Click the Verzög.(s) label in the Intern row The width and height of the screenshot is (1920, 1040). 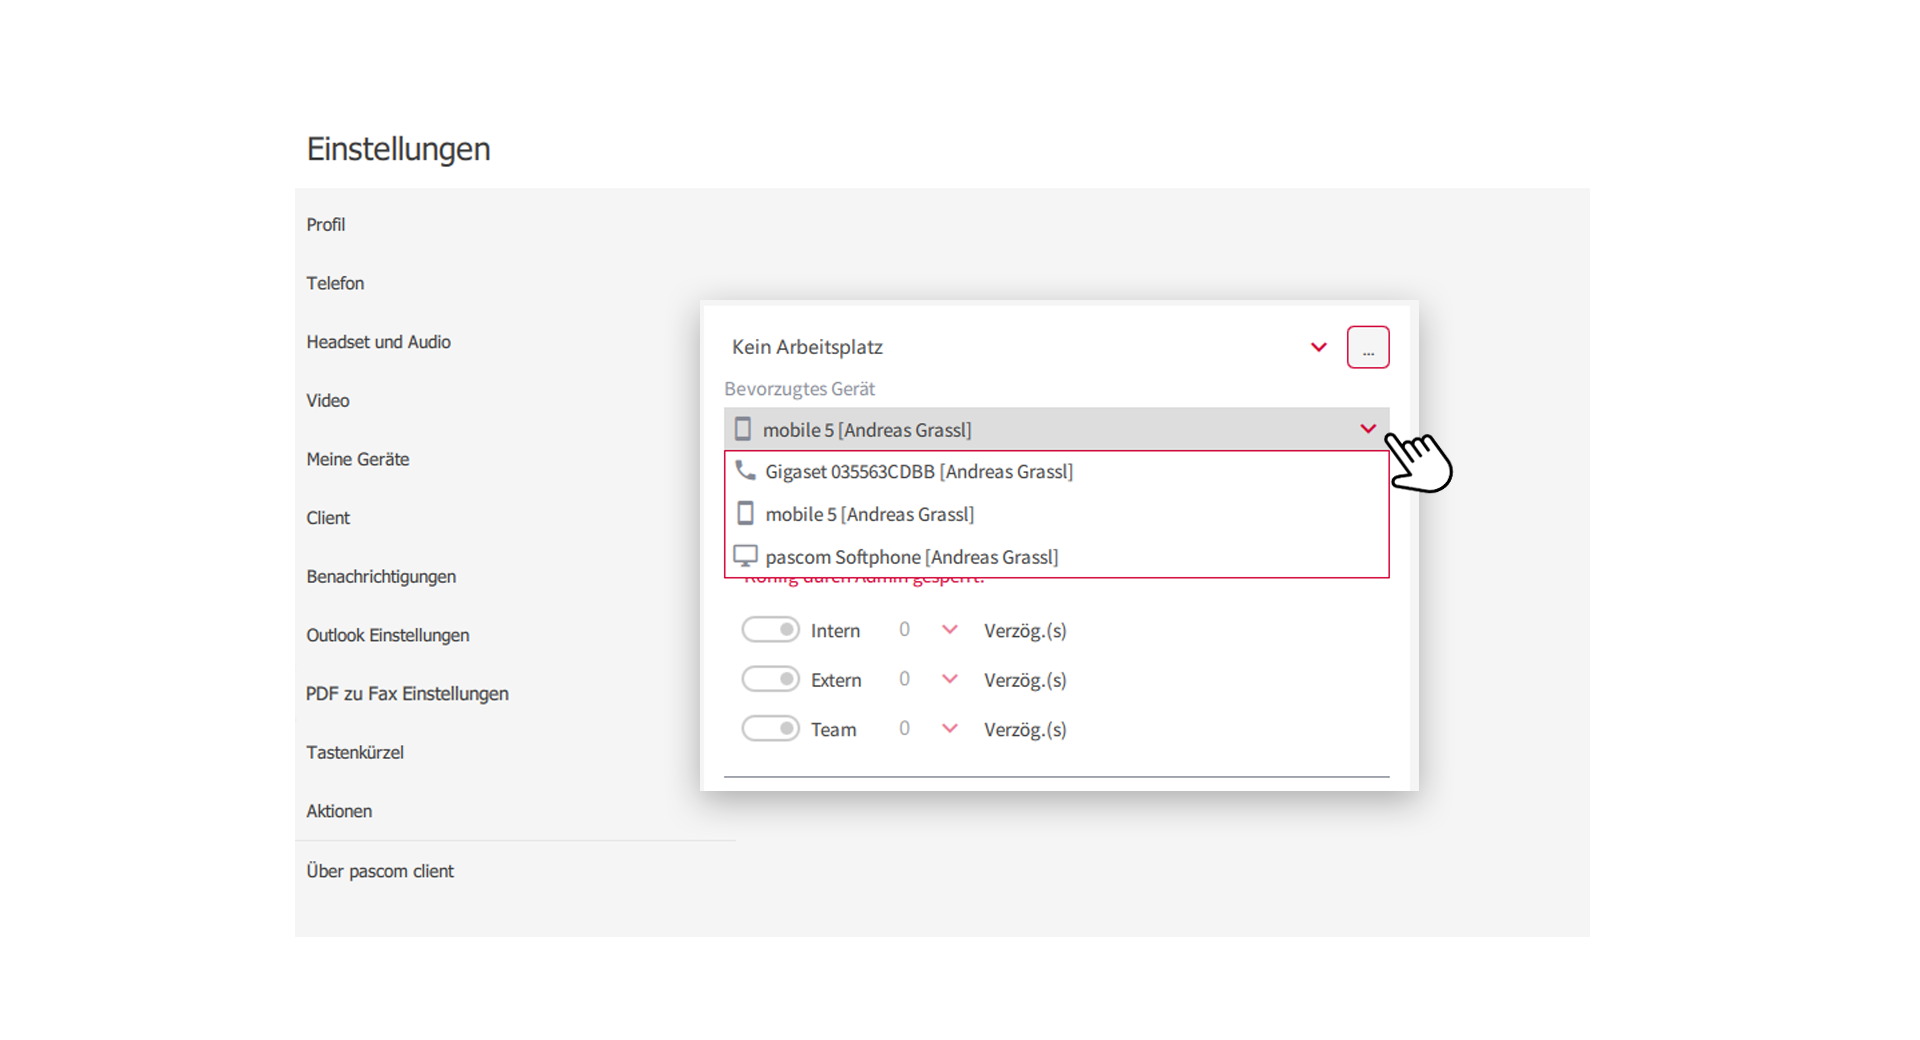click(1025, 631)
